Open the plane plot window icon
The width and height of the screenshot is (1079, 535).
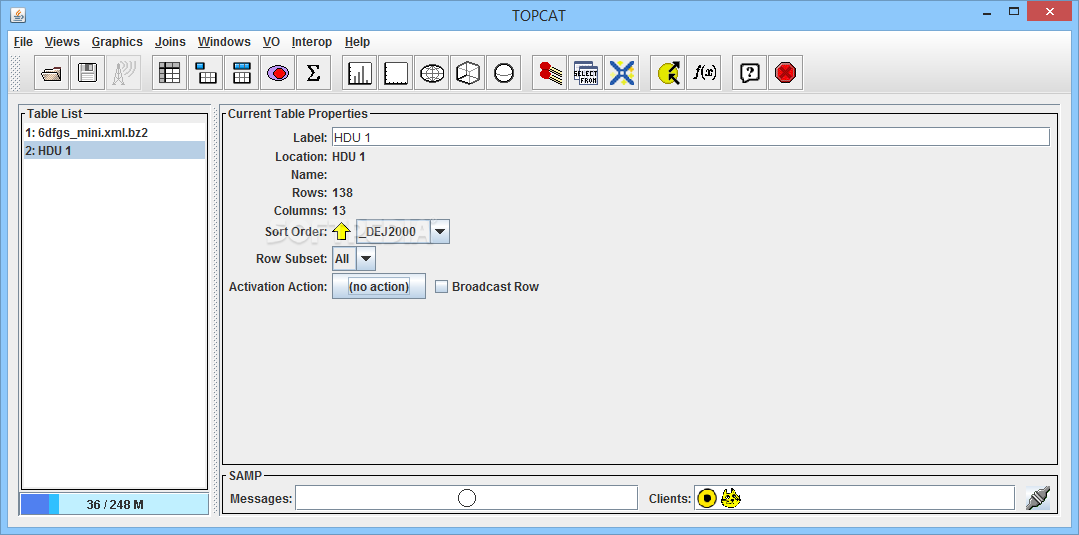click(396, 73)
